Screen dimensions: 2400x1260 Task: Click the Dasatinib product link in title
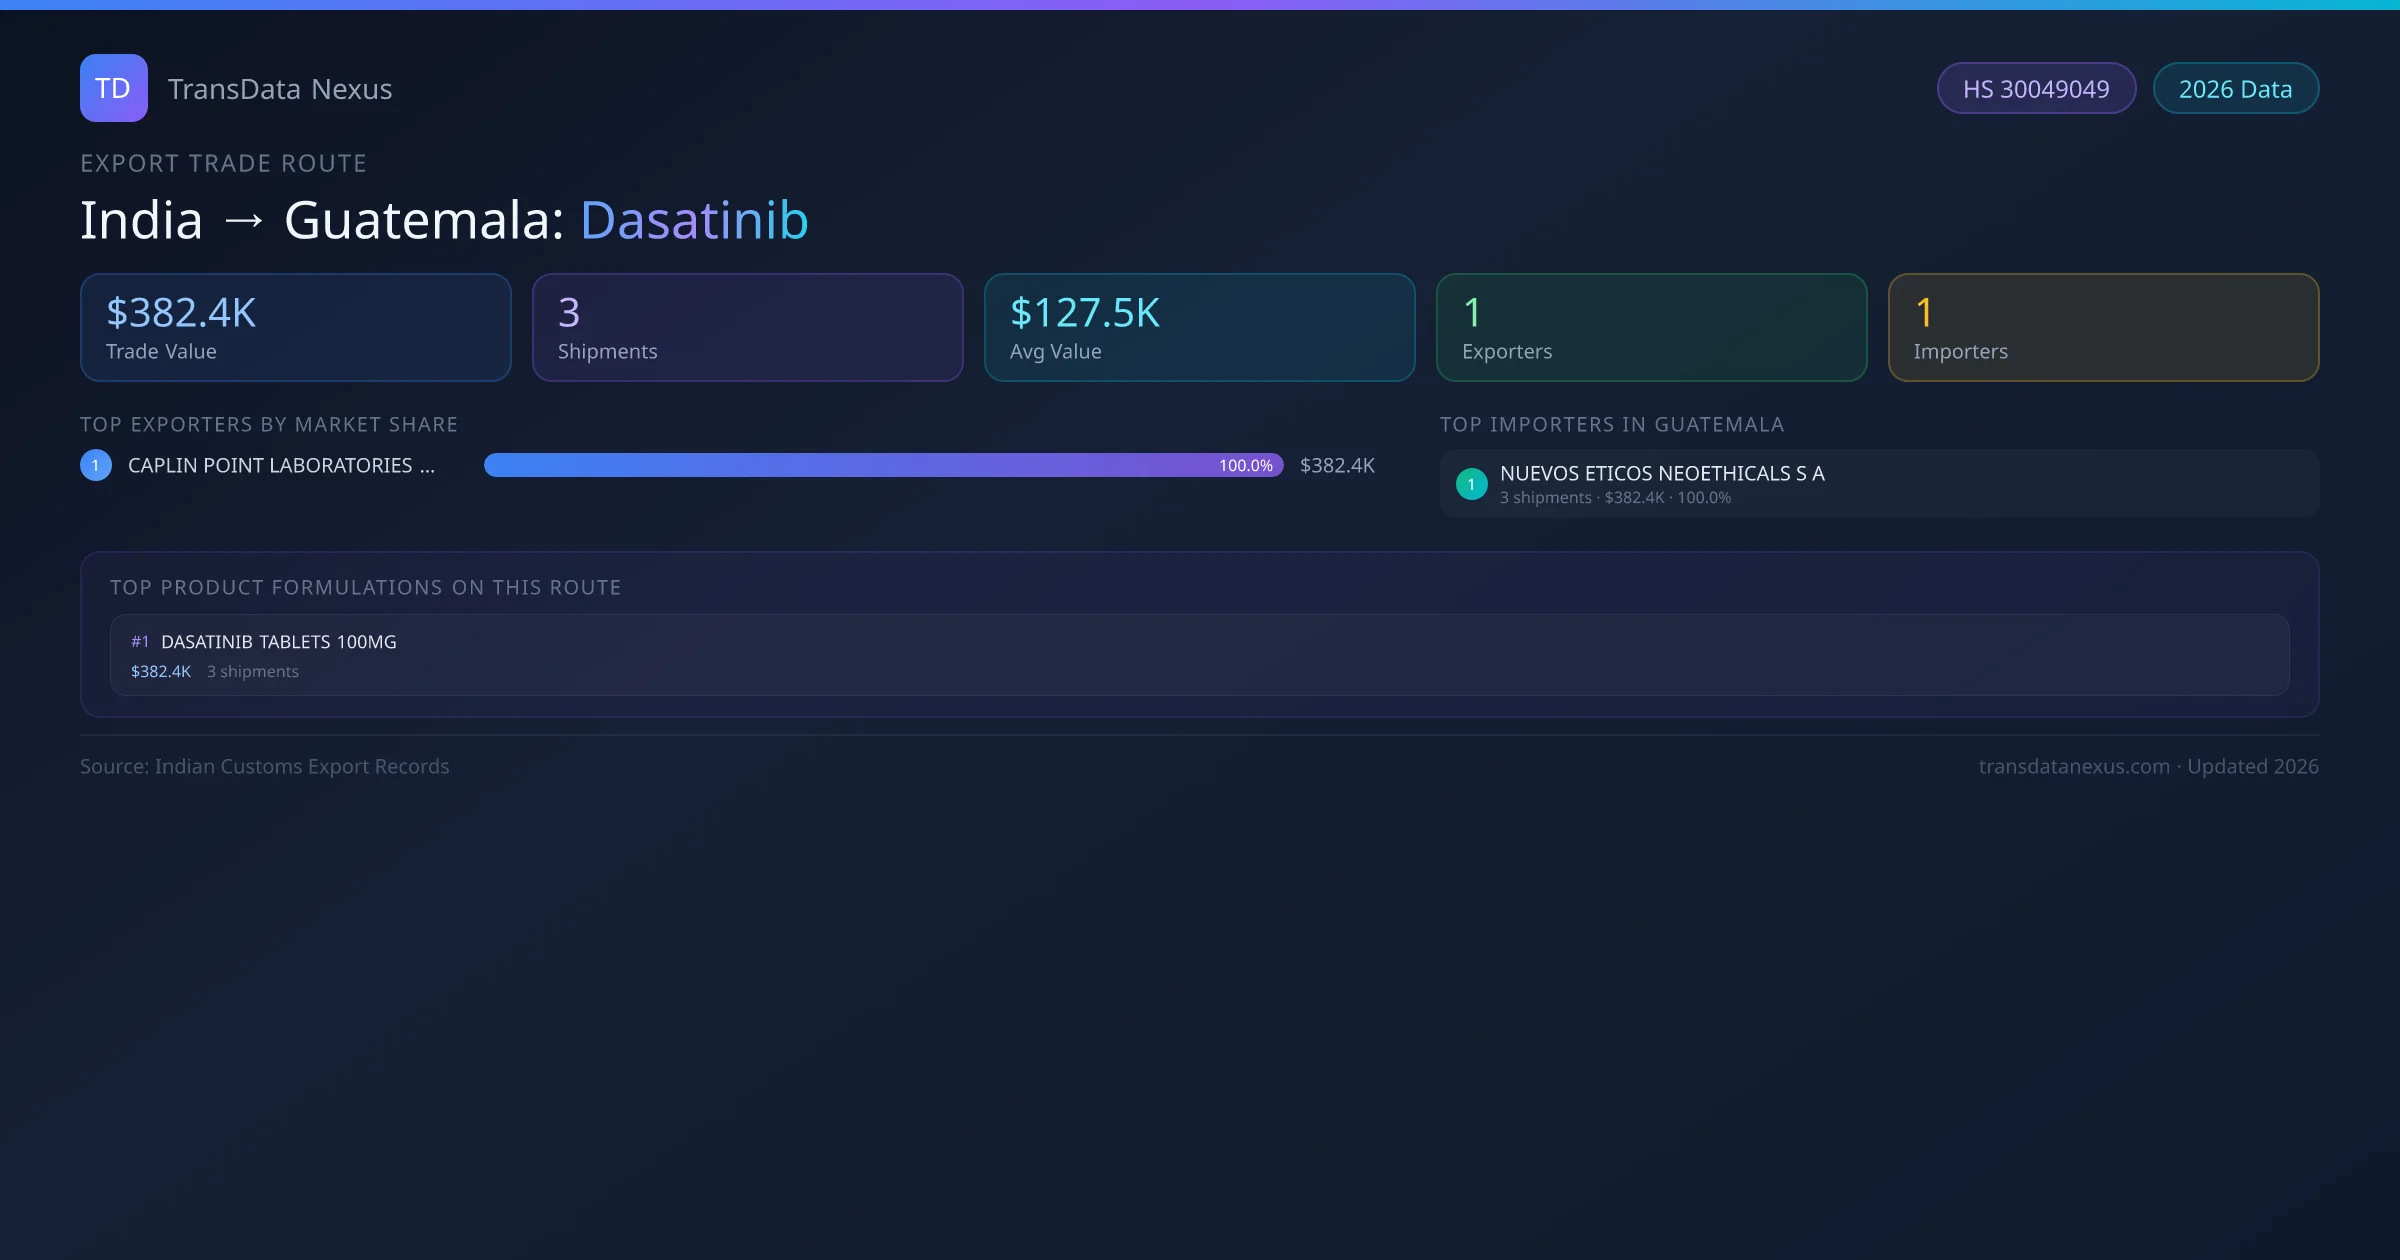click(694, 219)
